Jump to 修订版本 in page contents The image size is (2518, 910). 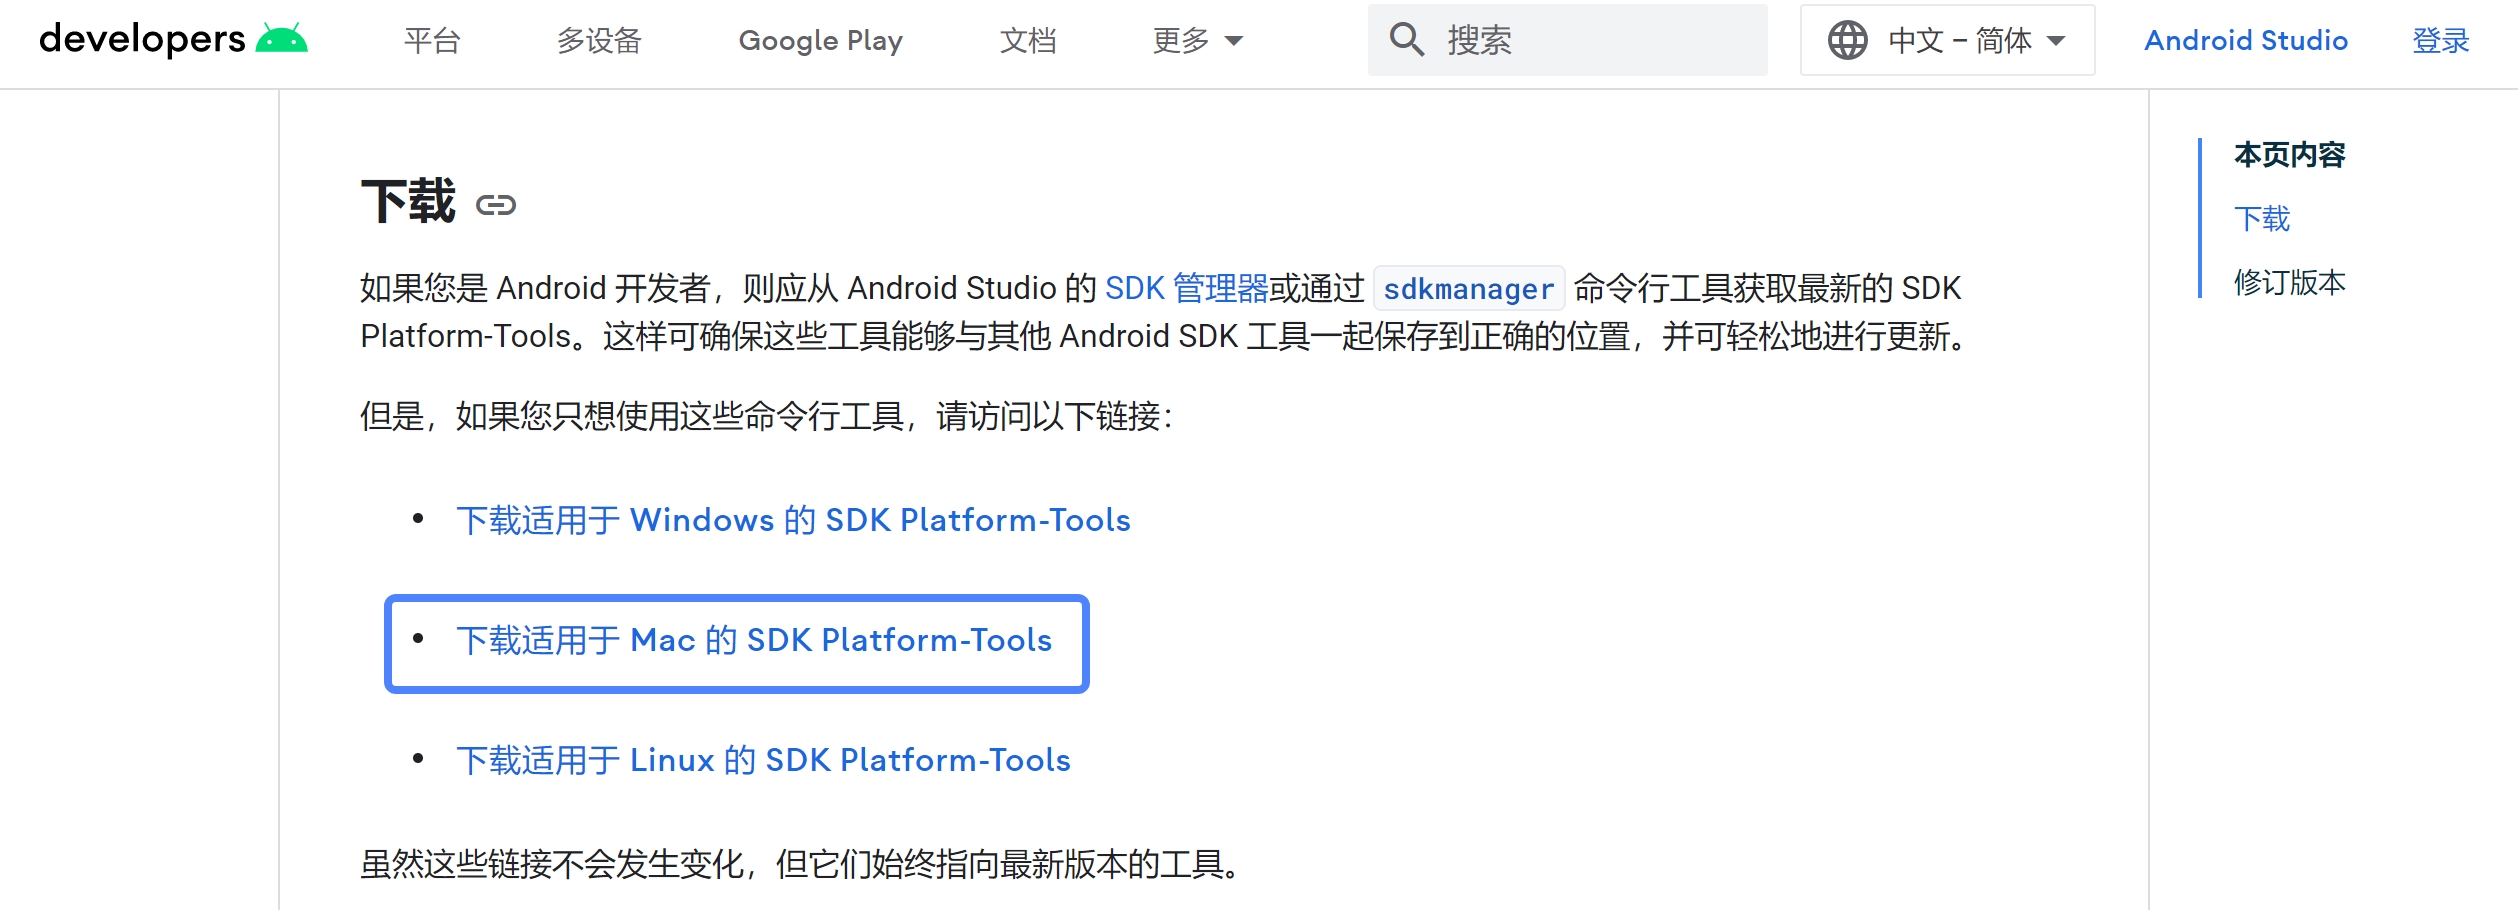coord(2289,282)
